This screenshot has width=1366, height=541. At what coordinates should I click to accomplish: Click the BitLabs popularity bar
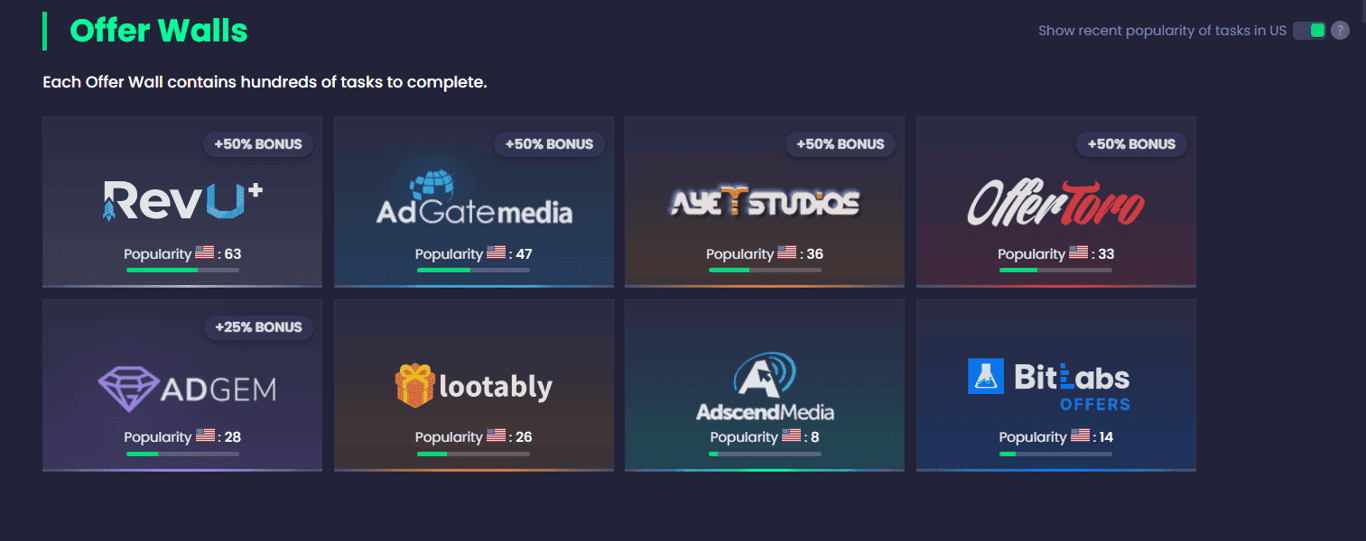click(x=1056, y=453)
